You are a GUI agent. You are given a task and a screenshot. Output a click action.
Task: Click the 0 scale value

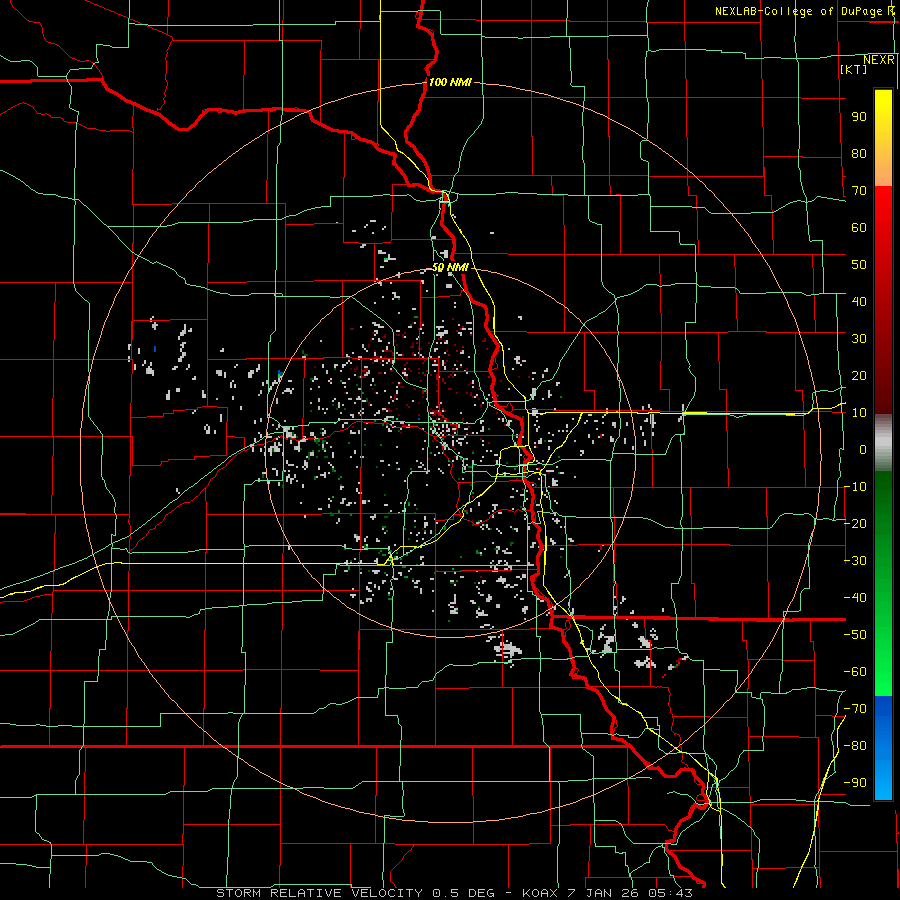point(863,449)
